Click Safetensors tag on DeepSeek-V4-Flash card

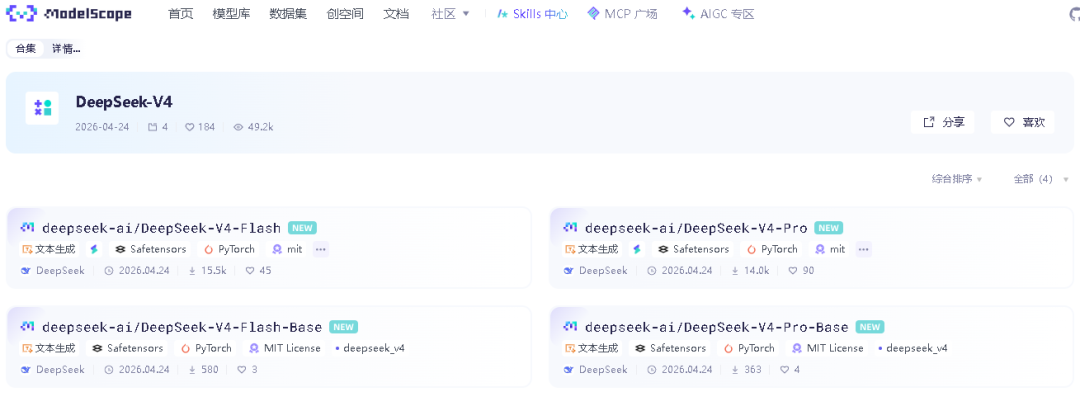click(x=151, y=249)
